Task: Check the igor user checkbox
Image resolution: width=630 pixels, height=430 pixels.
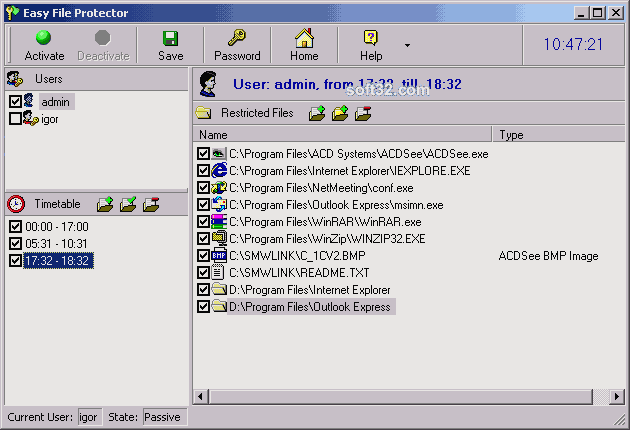Action: [15, 119]
